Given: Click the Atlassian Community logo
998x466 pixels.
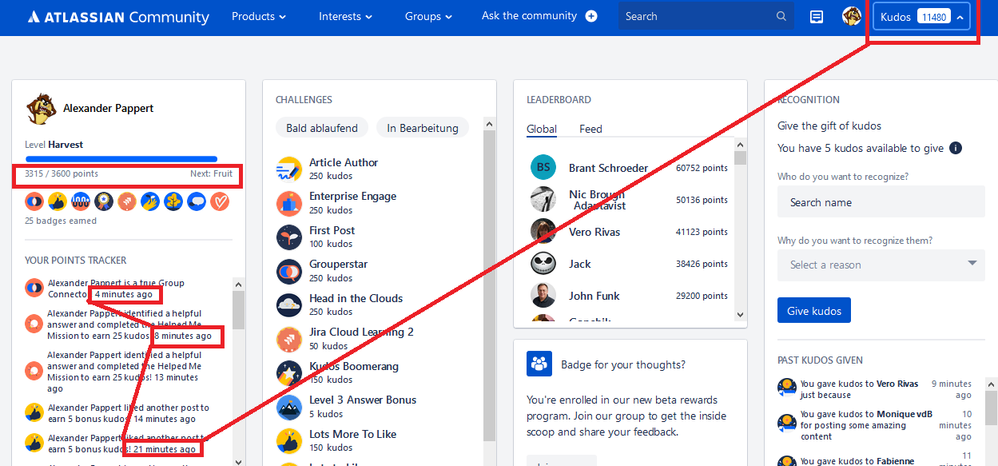Looking at the screenshot, I should click(118, 17).
